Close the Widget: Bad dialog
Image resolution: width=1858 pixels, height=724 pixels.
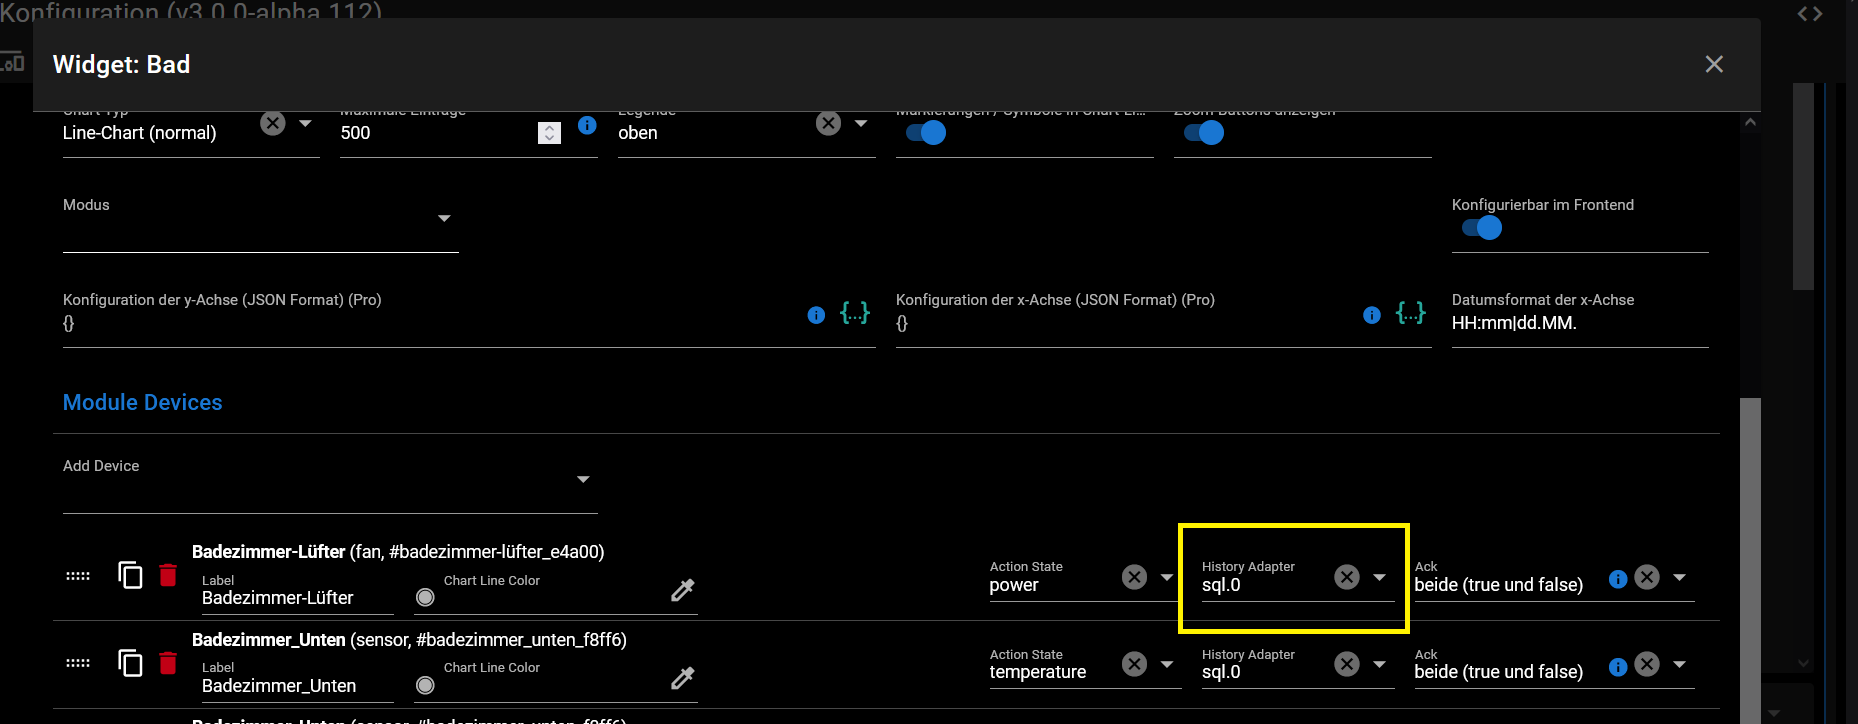tap(1714, 64)
